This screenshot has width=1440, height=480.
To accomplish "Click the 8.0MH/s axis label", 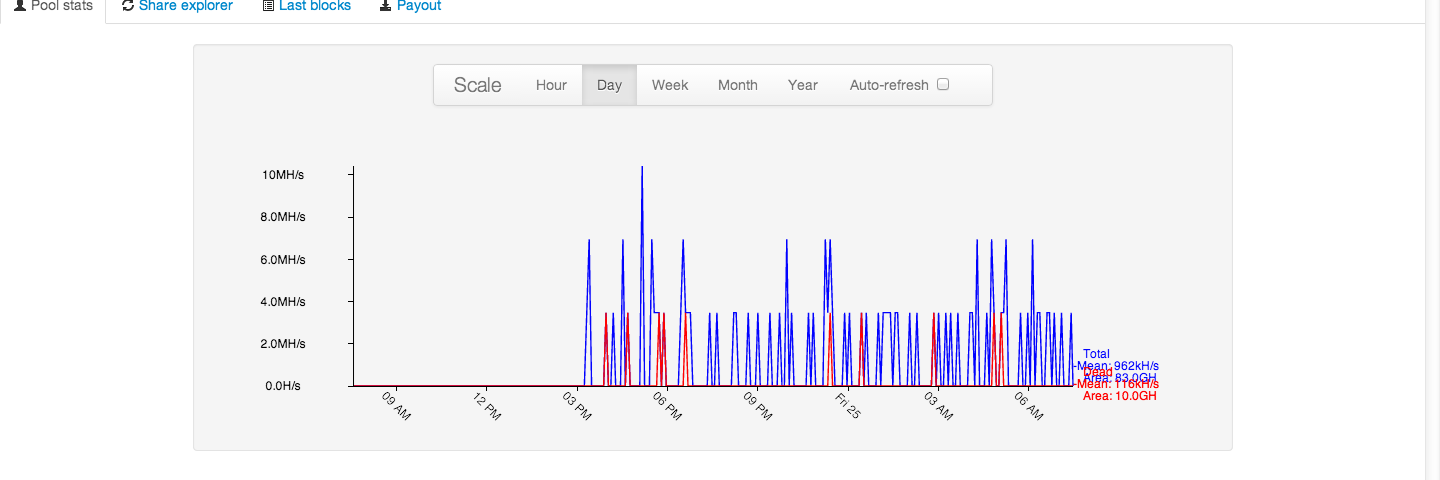I will click(x=283, y=217).
